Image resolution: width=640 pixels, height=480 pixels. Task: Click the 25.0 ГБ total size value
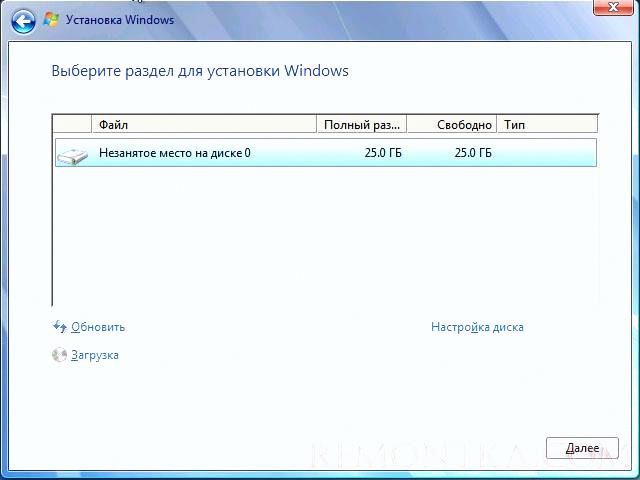383,153
